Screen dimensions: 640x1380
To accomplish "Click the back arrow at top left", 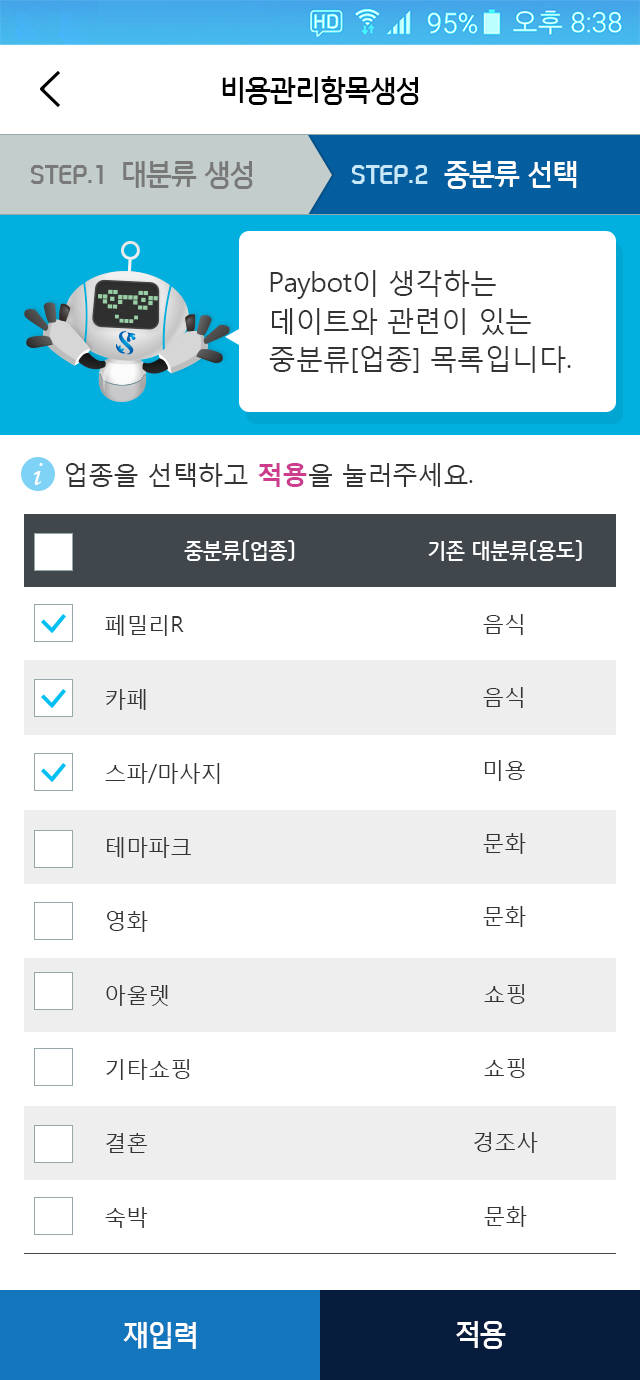I will [x=49, y=88].
